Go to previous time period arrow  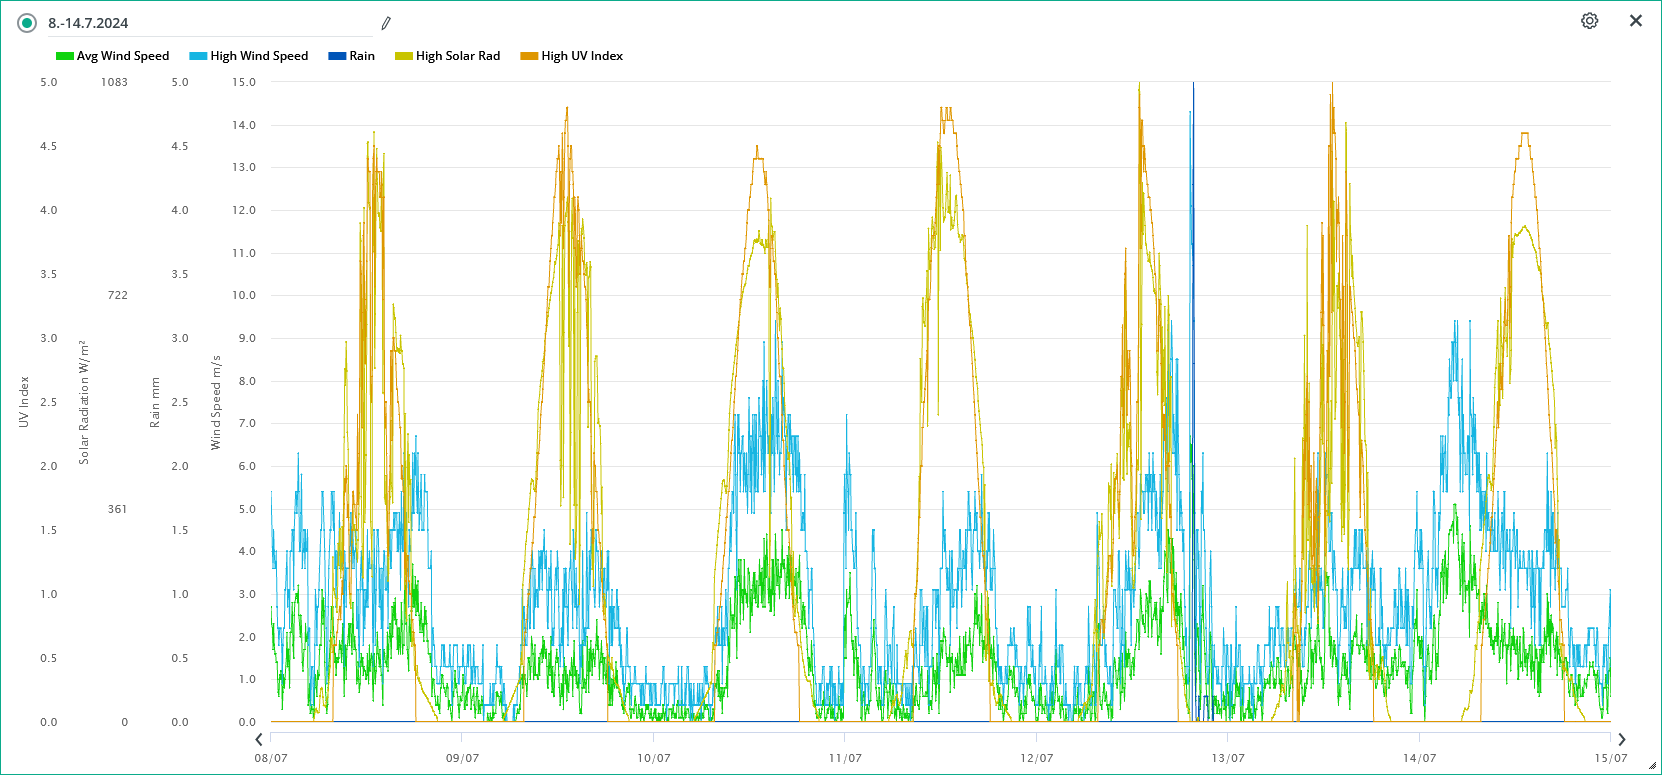tap(259, 740)
